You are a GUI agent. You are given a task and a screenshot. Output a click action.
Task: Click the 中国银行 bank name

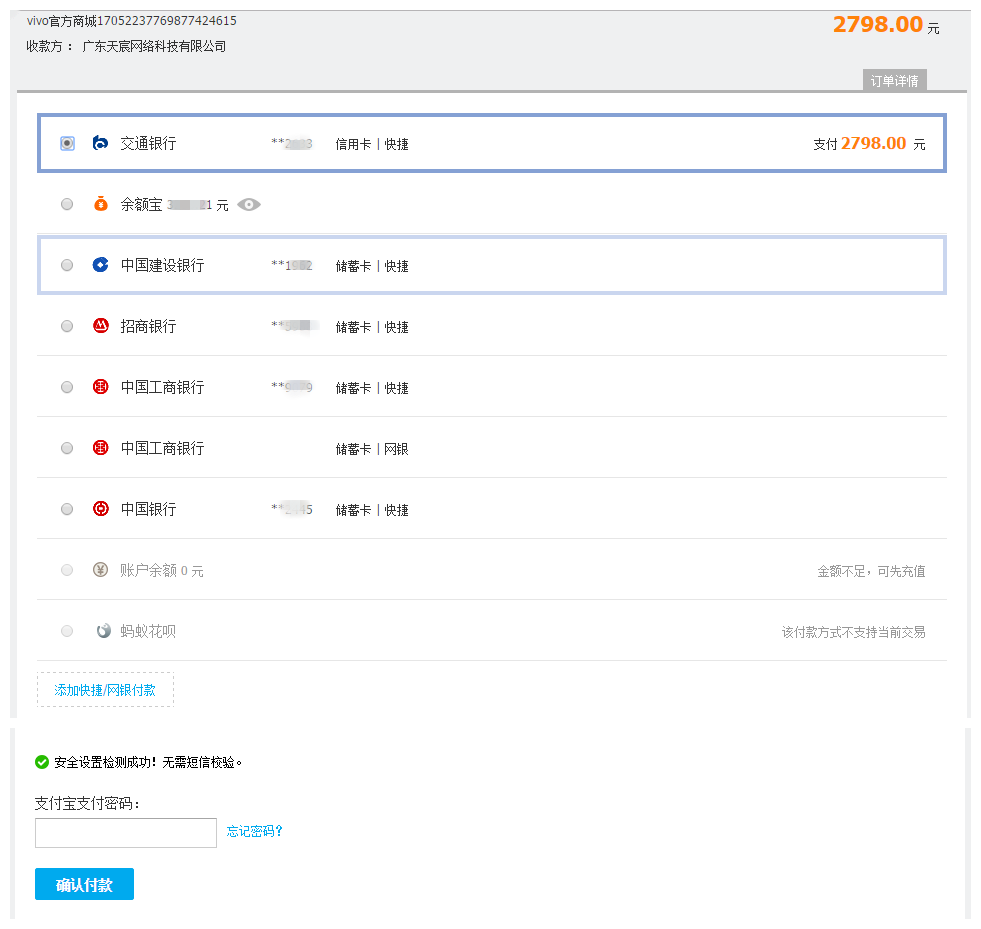pyautogui.click(x=148, y=509)
